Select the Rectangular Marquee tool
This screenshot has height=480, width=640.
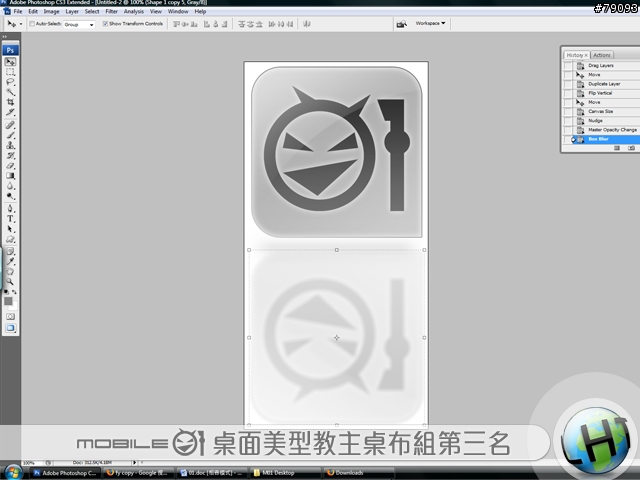click(x=10, y=72)
